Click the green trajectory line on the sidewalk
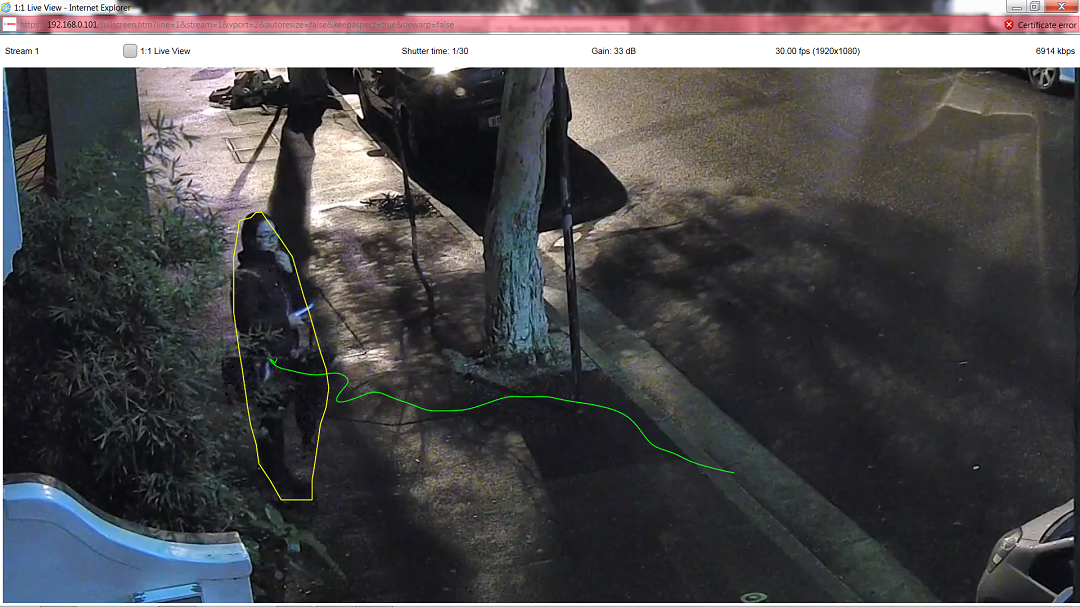This screenshot has height=607, width=1080. click(x=520, y=398)
